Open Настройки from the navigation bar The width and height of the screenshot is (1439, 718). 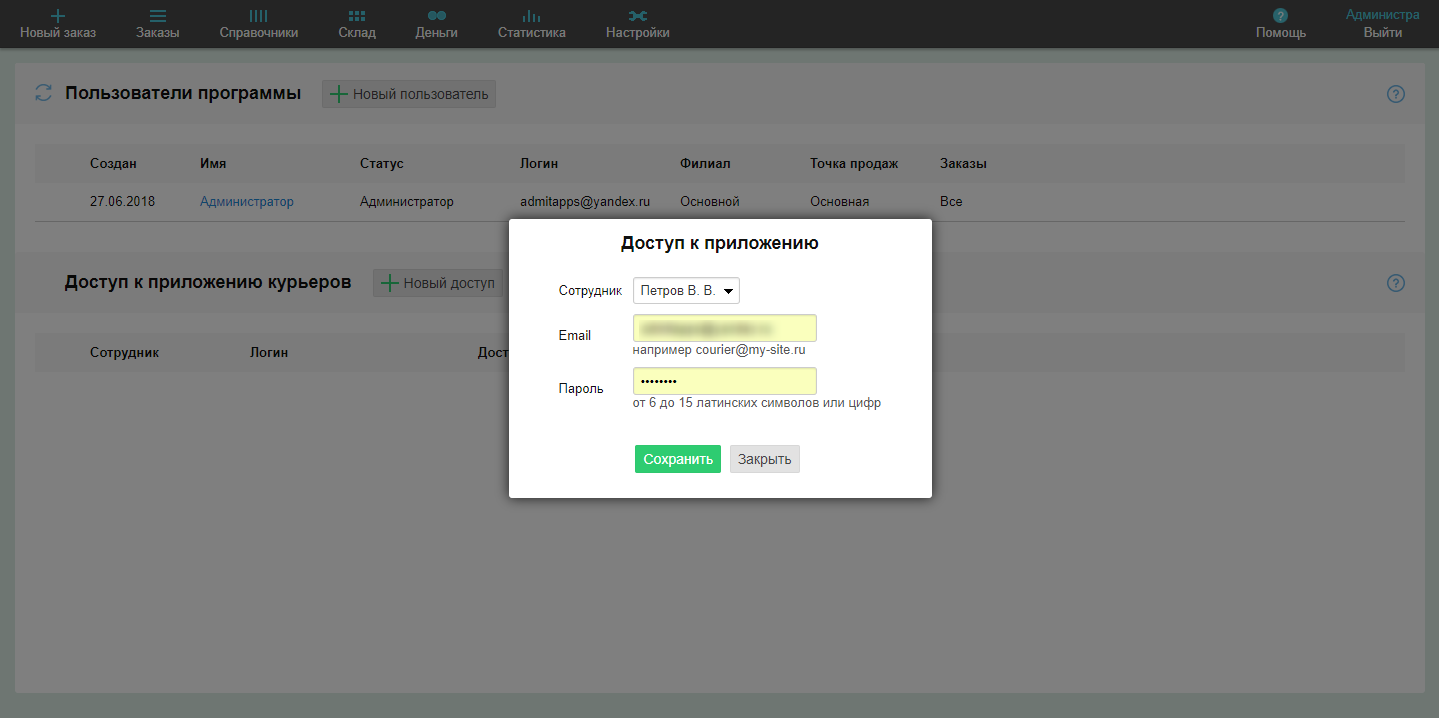point(637,23)
